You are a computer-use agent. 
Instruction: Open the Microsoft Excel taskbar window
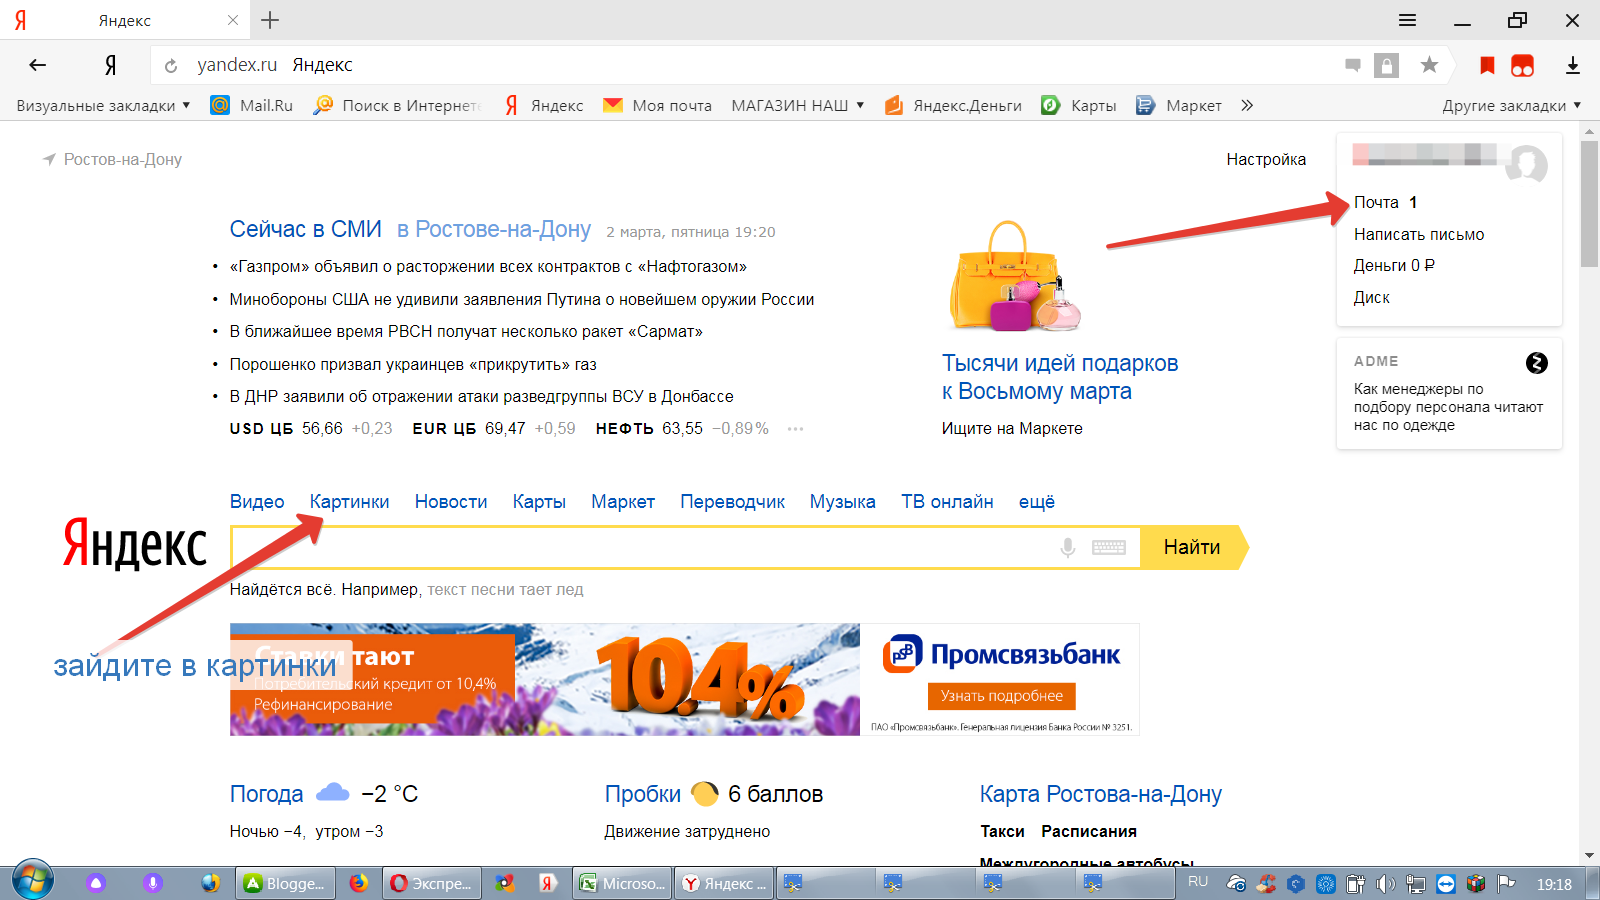623,883
